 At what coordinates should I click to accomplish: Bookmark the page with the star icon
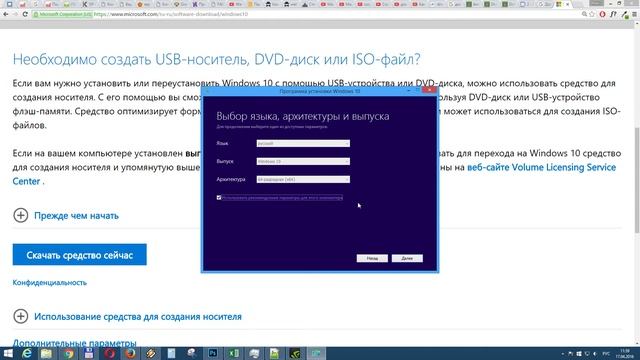pyautogui.click(x=592, y=14)
